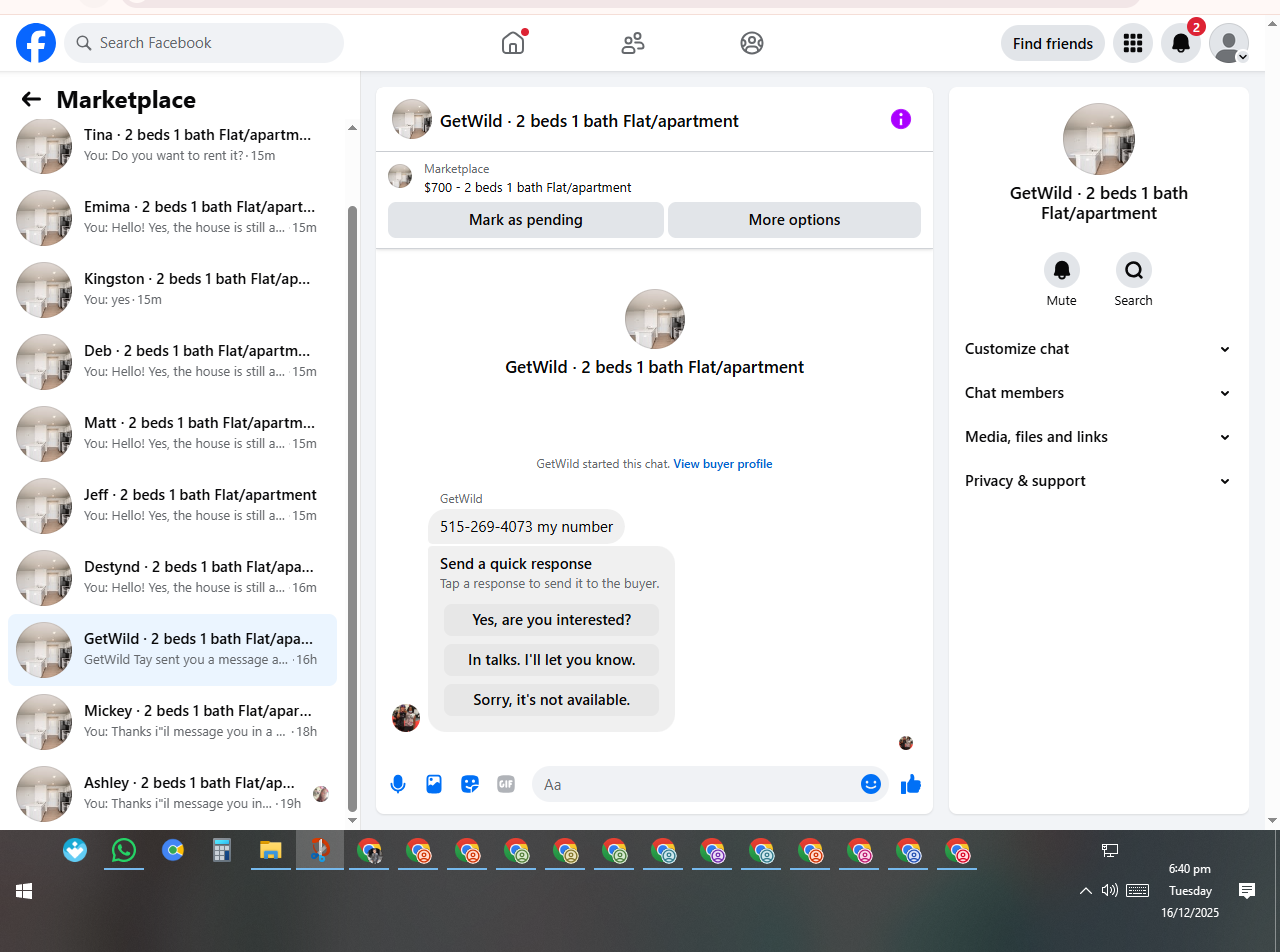1280x952 pixels.
Task: Choose a GIF to send
Action: 506,784
